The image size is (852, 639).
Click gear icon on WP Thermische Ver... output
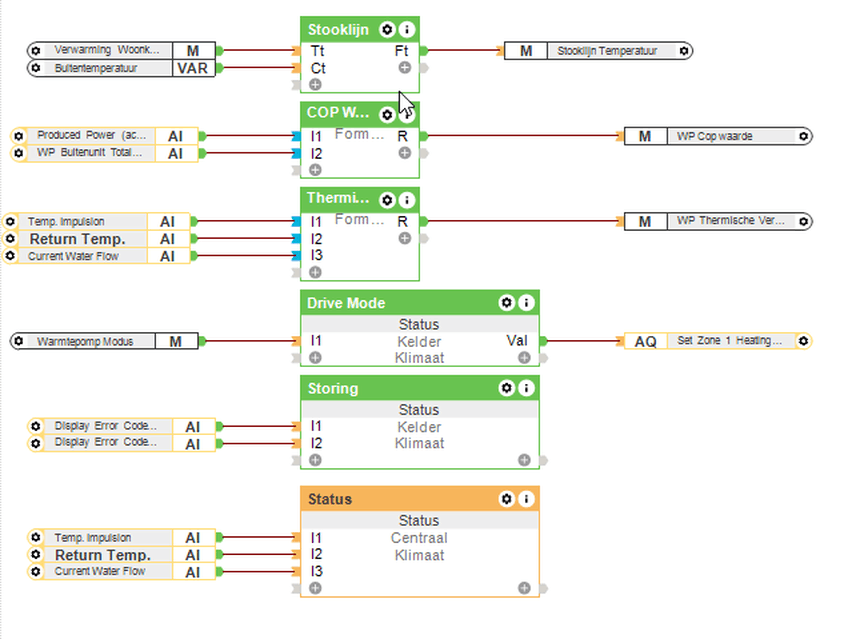(804, 221)
